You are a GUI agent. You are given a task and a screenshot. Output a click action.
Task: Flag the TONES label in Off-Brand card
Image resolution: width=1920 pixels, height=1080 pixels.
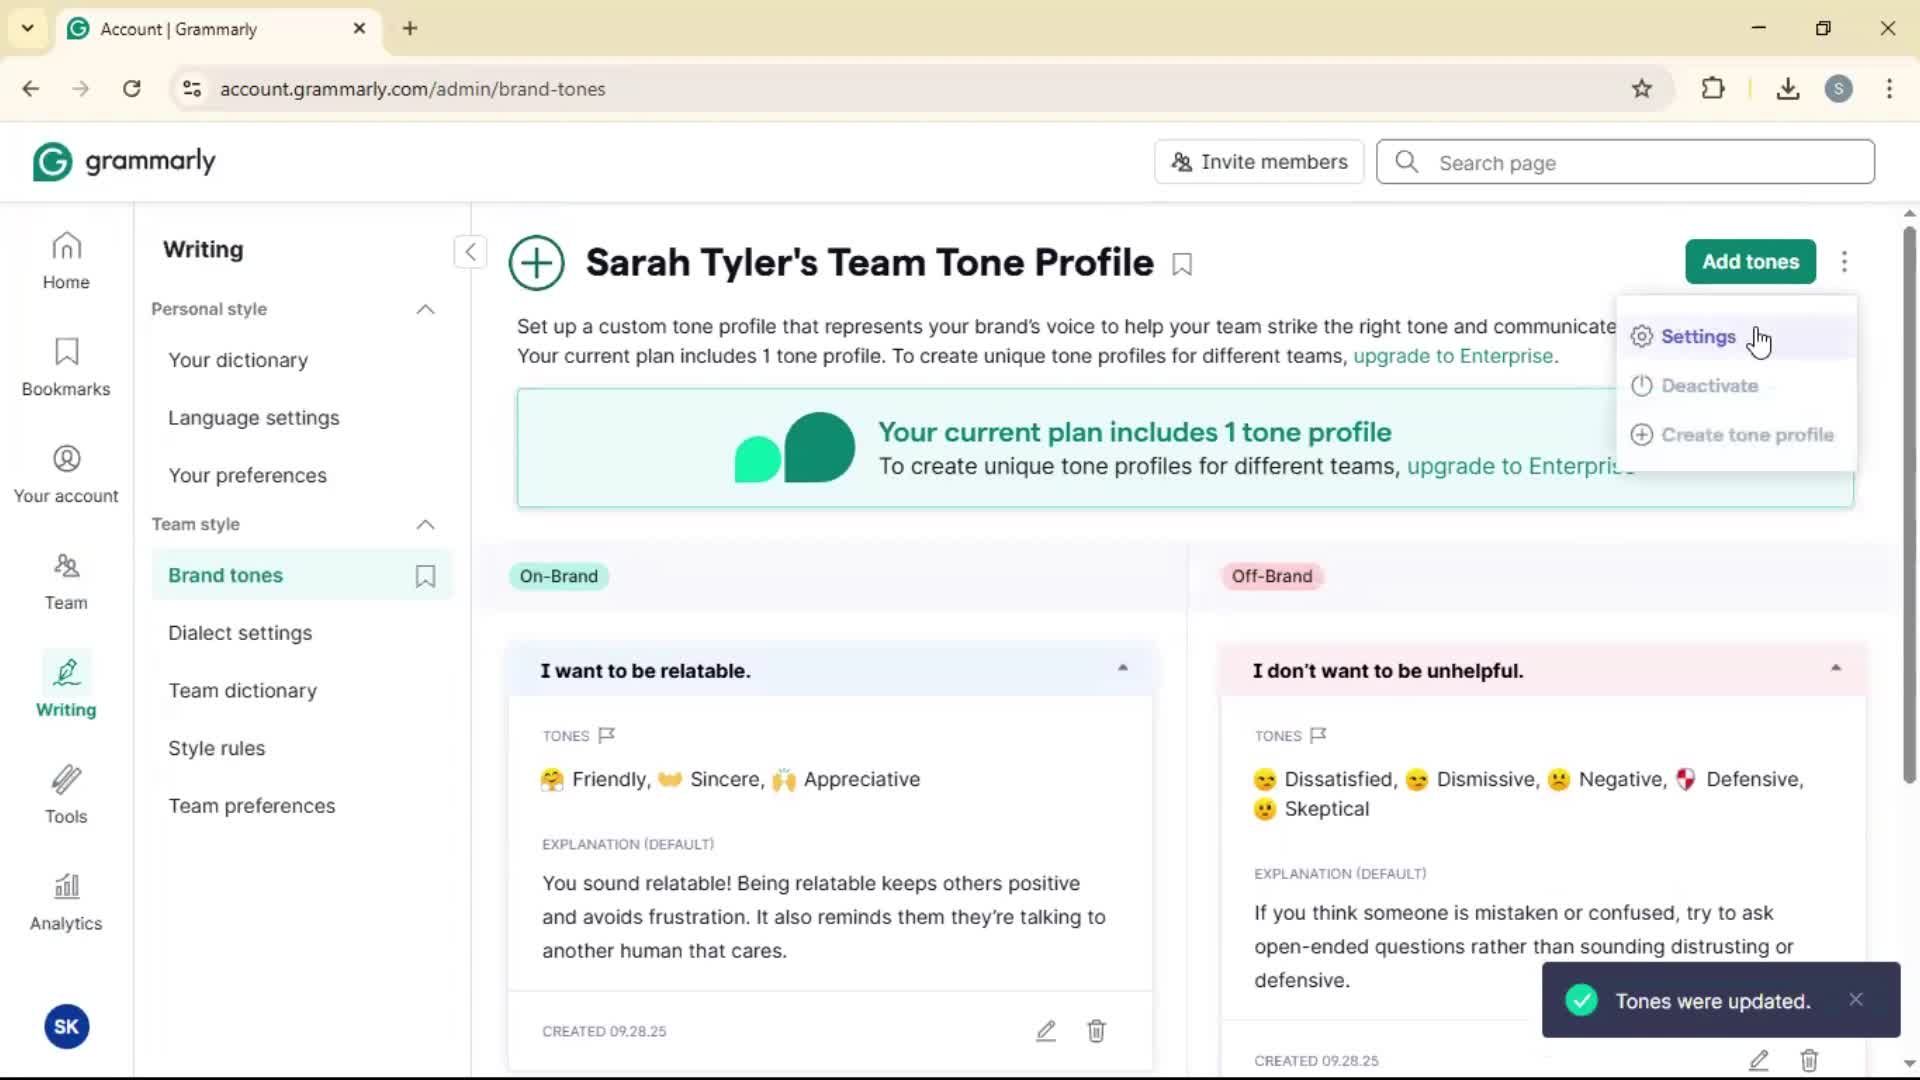1318,735
